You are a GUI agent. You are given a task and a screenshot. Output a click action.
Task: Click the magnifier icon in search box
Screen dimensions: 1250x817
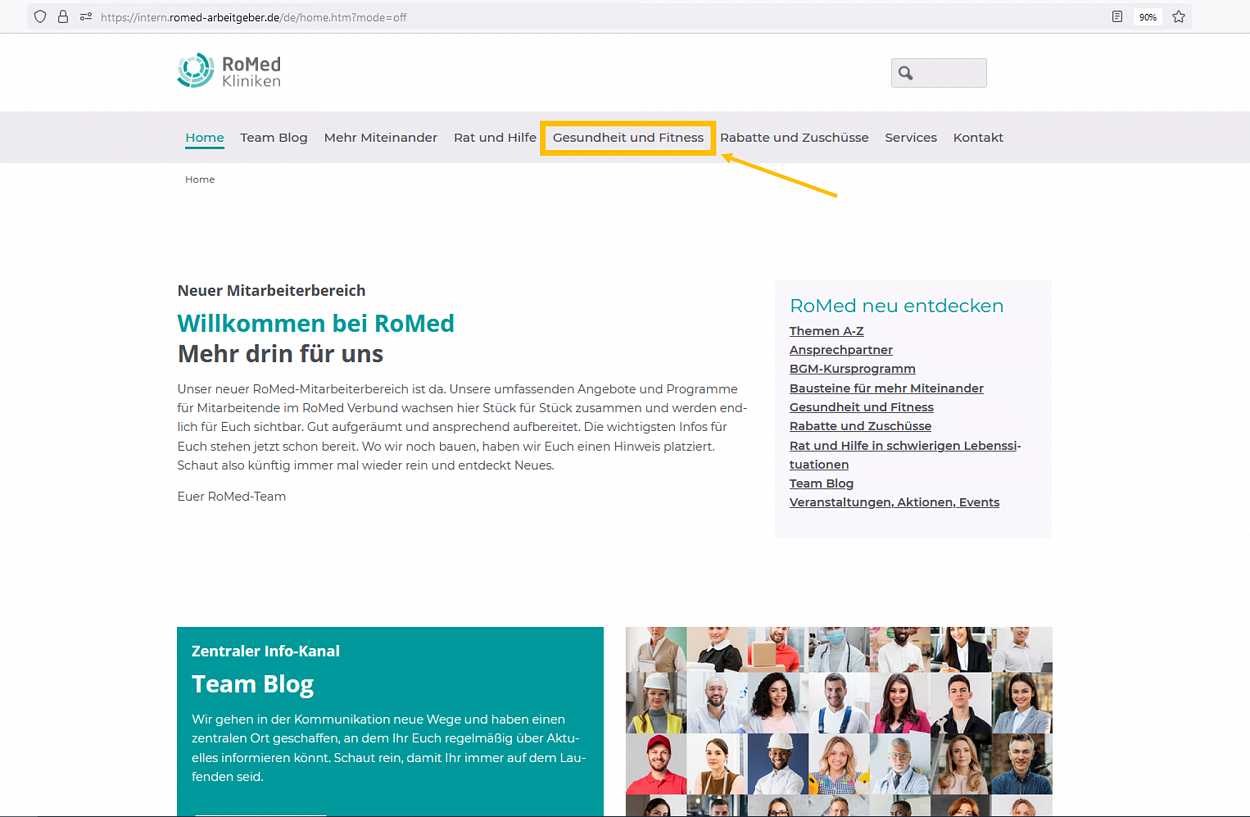(x=906, y=73)
